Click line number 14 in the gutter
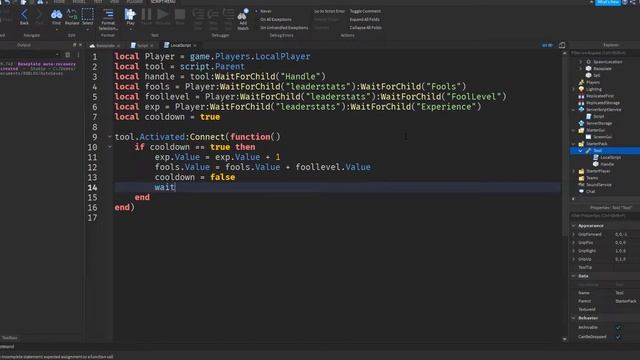The width and height of the screenshot is (640, 360). [92, 187]
